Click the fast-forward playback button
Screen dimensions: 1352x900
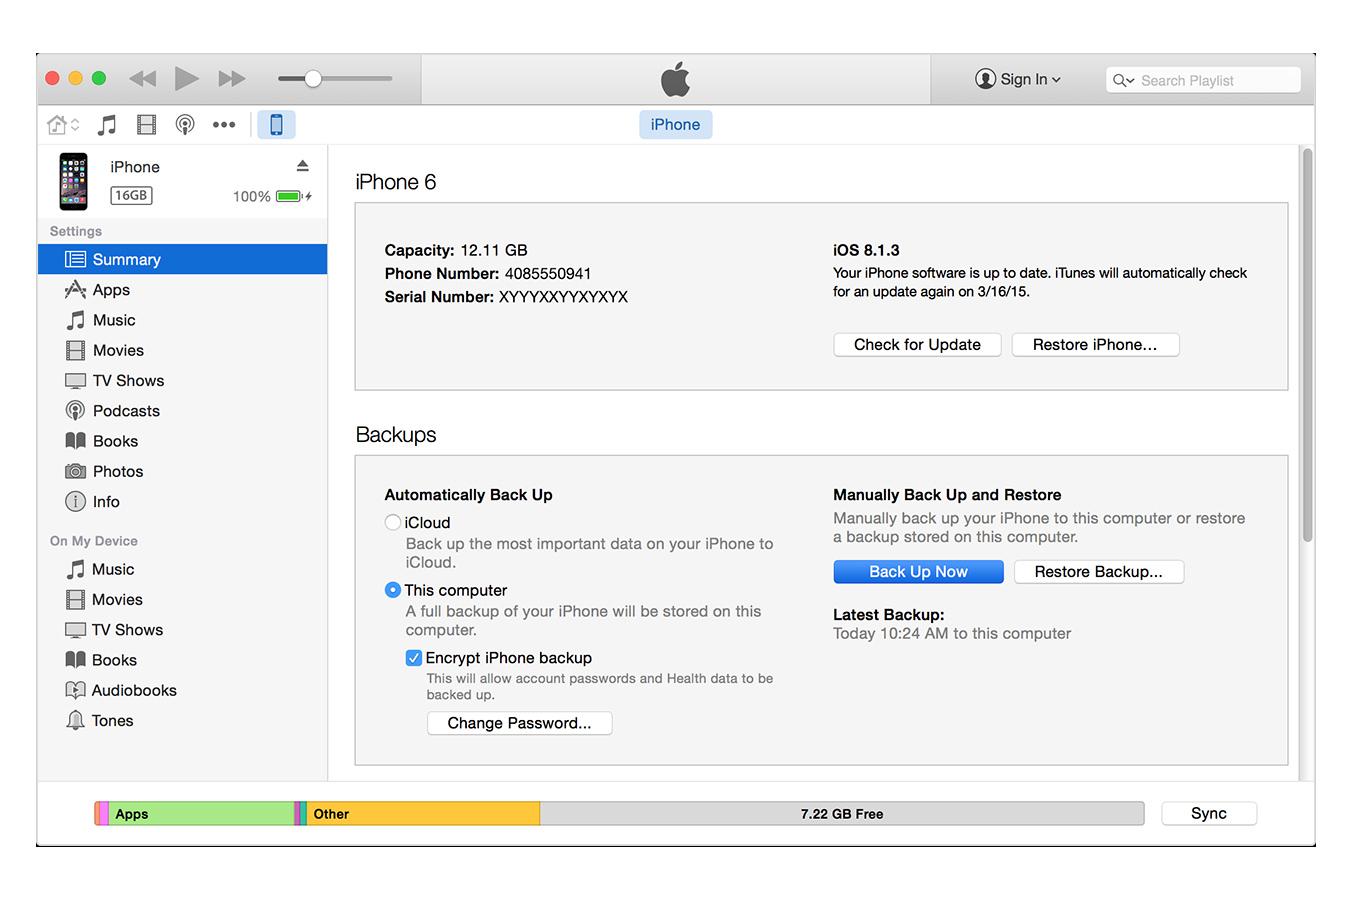pos(231,79)
